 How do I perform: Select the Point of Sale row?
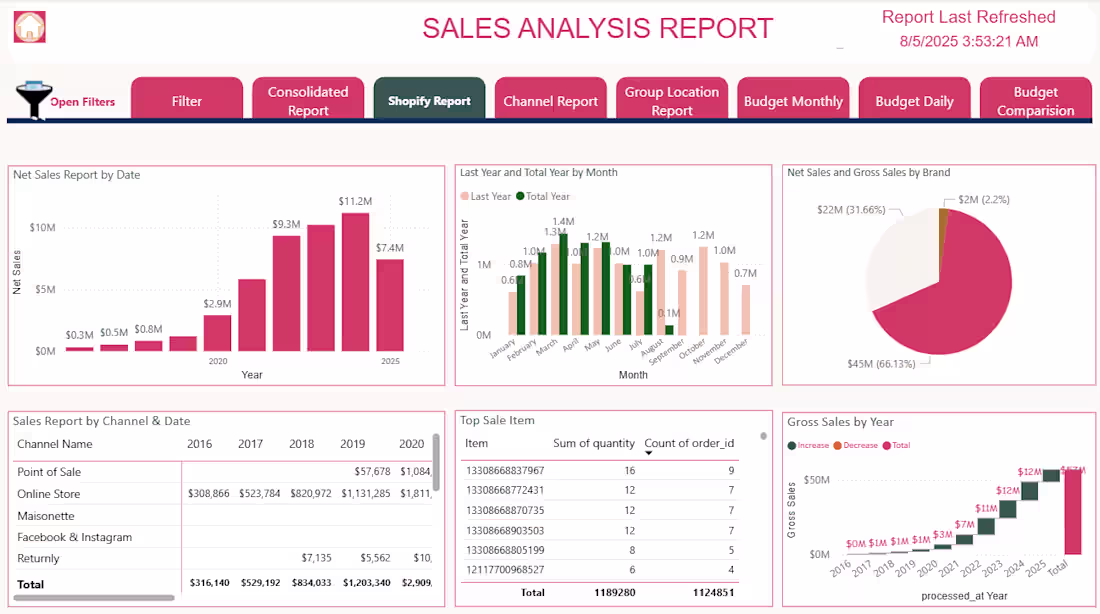coord(222,472)
